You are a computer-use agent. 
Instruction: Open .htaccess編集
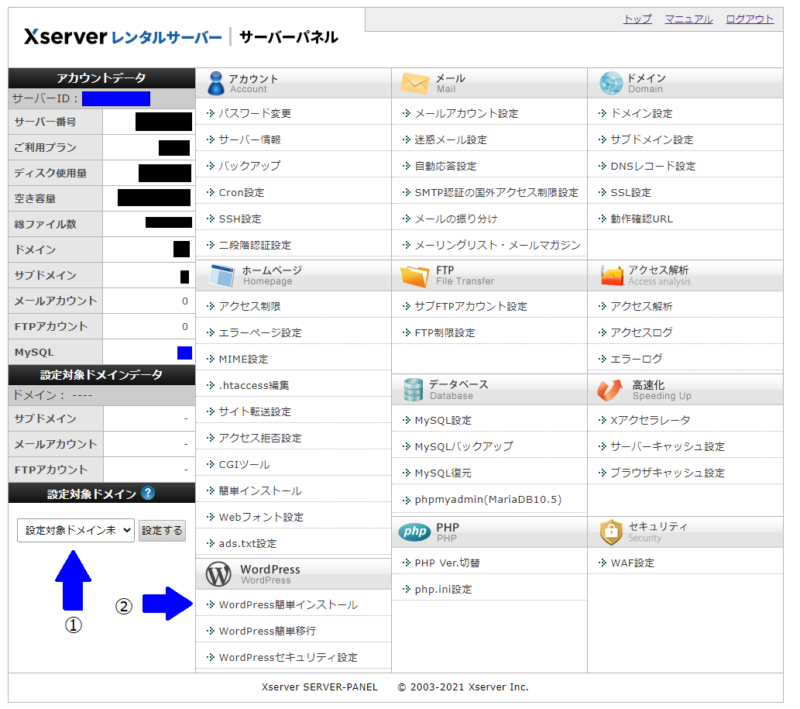tap(254, 385)
